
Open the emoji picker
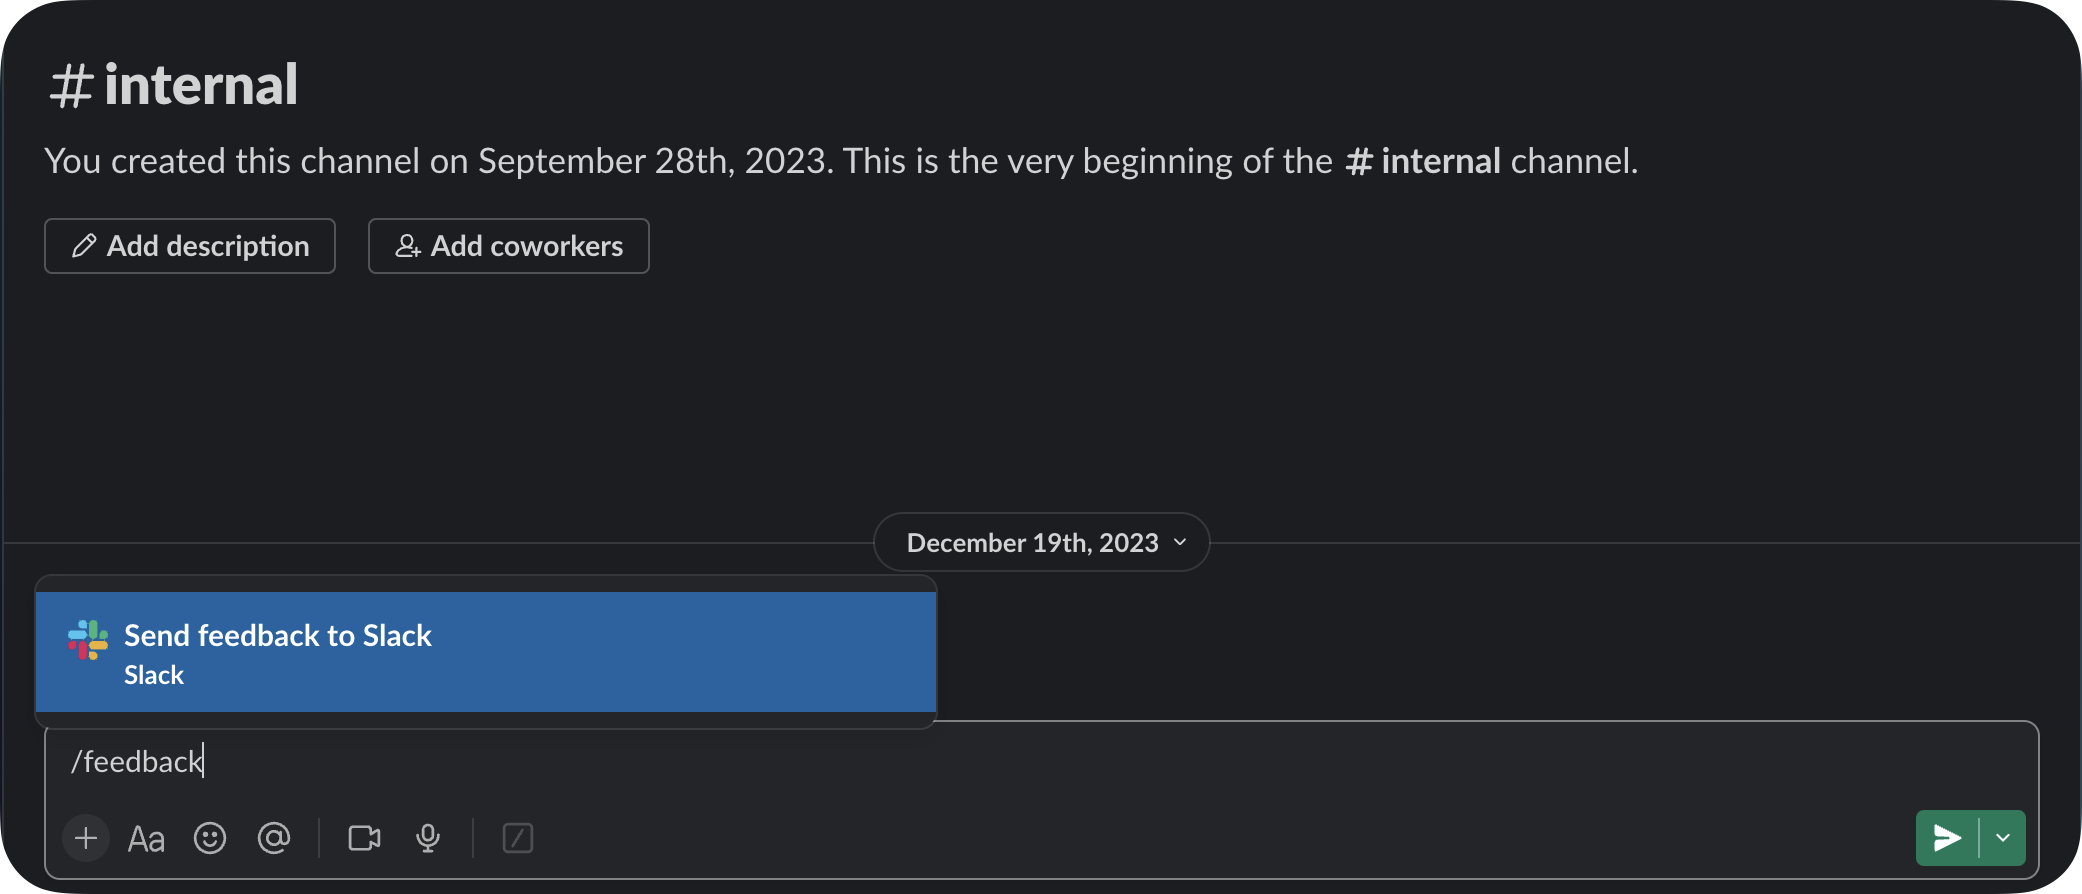210,838
